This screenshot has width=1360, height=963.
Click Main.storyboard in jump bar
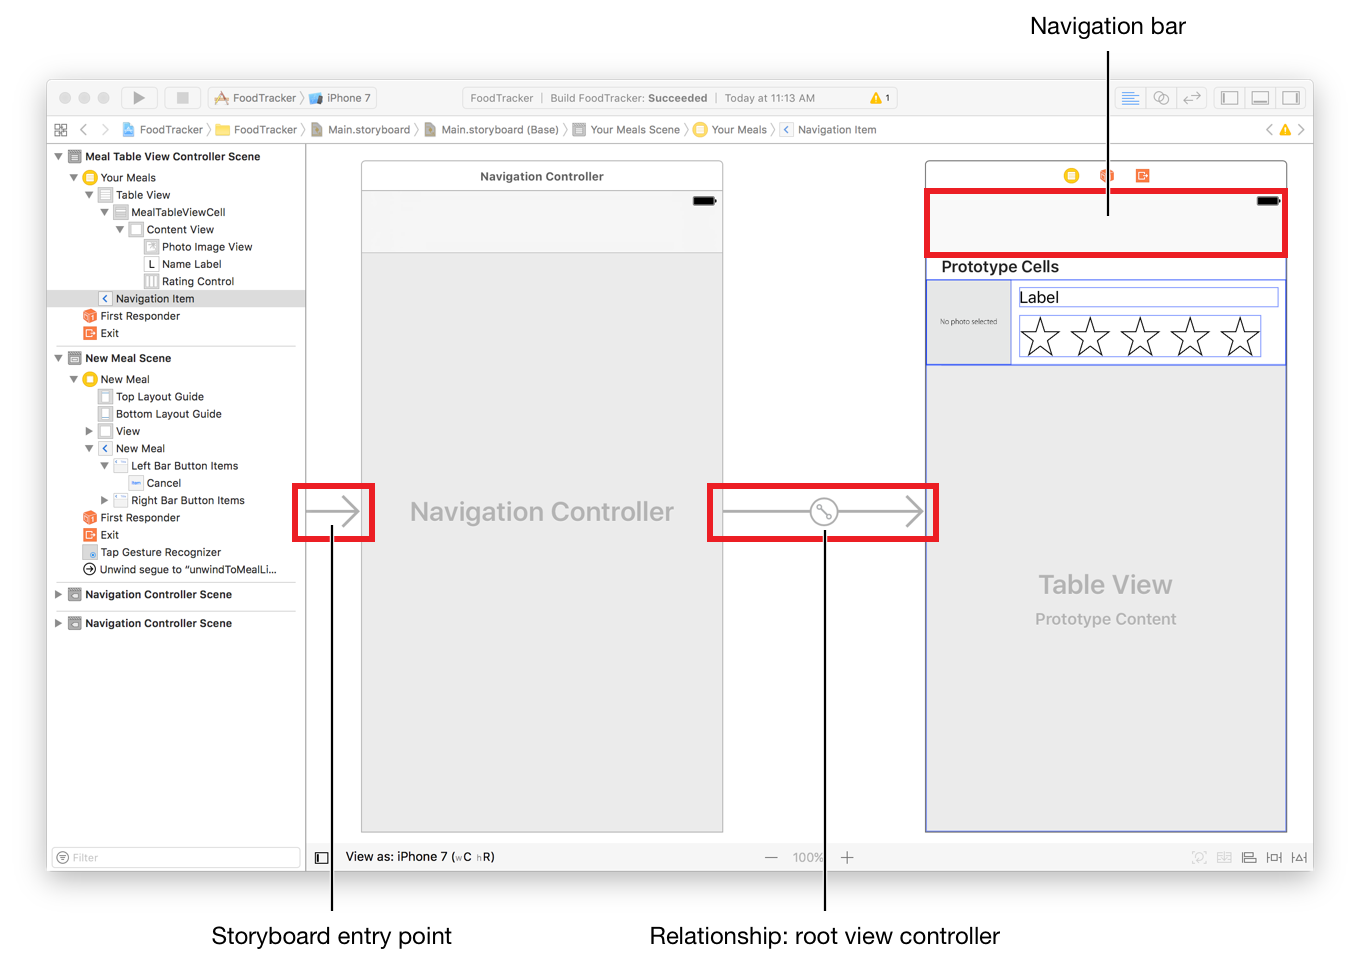coord(360,130)
